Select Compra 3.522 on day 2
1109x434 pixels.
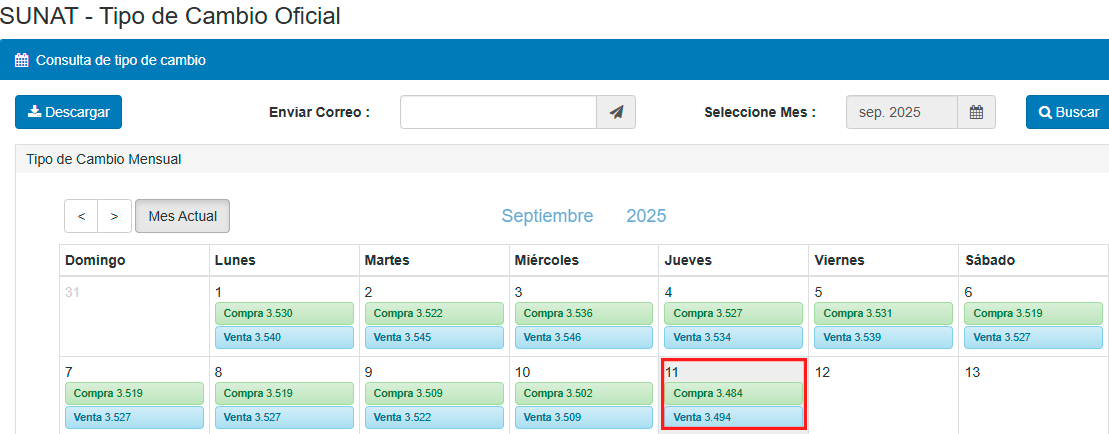(434, 313)
